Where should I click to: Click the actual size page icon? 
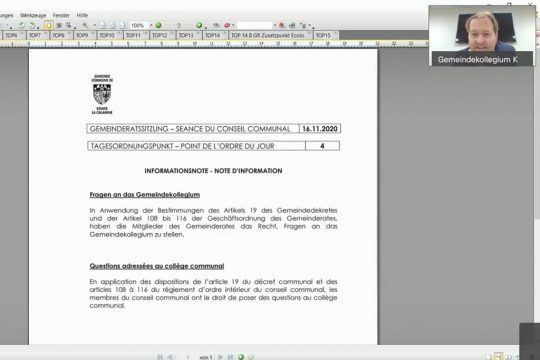[x=103, y=25]
